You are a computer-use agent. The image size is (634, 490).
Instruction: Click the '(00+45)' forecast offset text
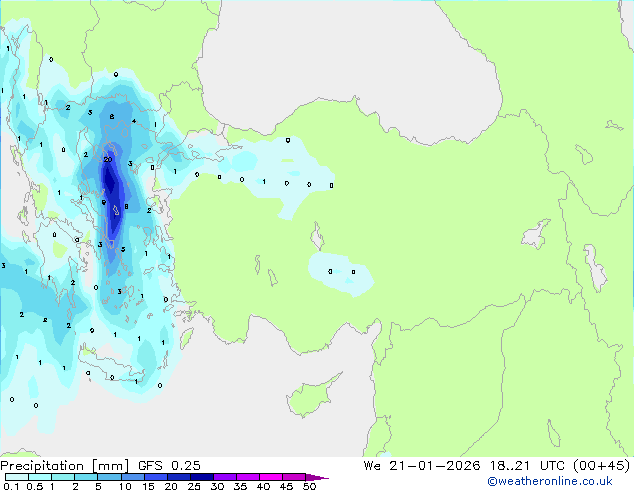602,466
